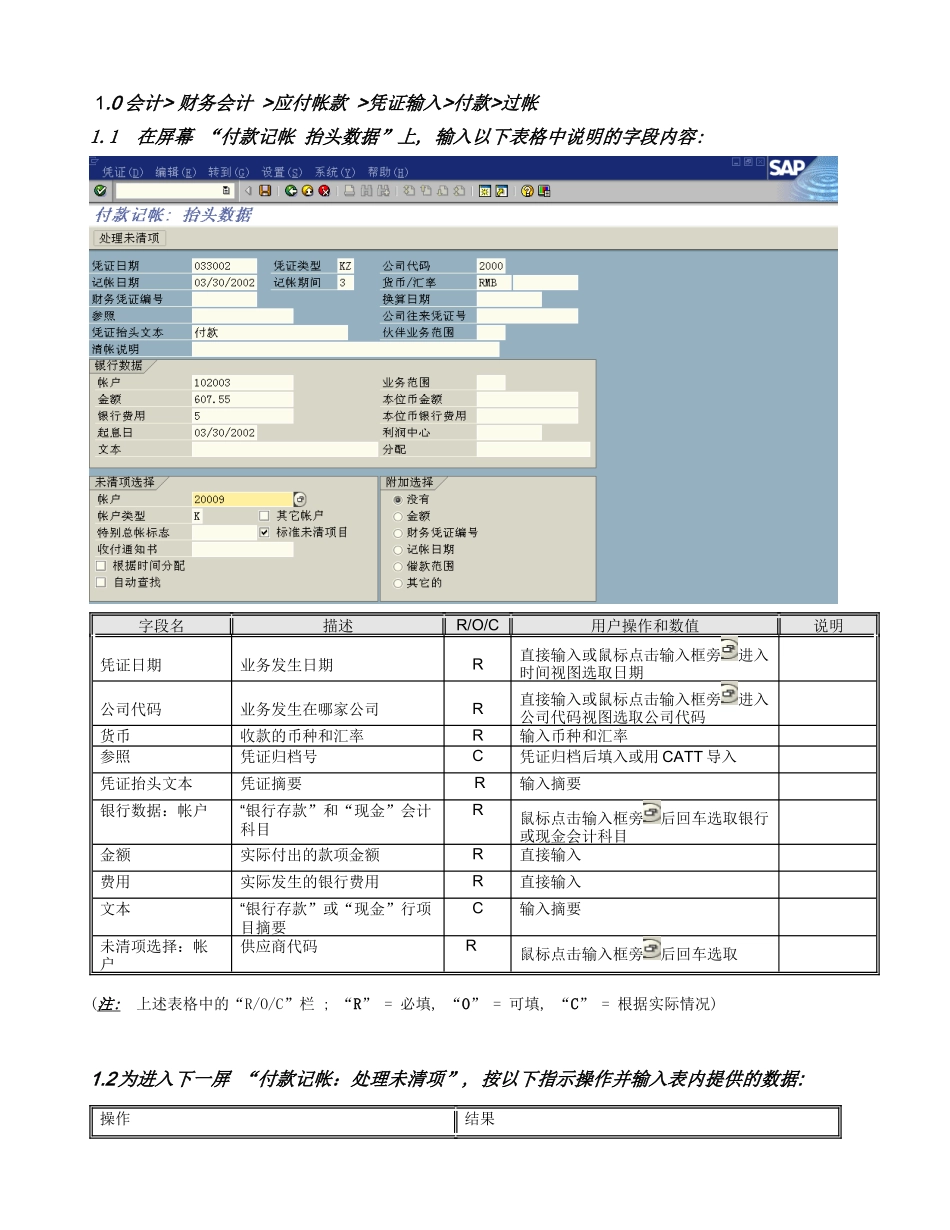This screenshot has height=1230, width=950.
Task: Click the toolbar command input field
Action: coord(167,190)
